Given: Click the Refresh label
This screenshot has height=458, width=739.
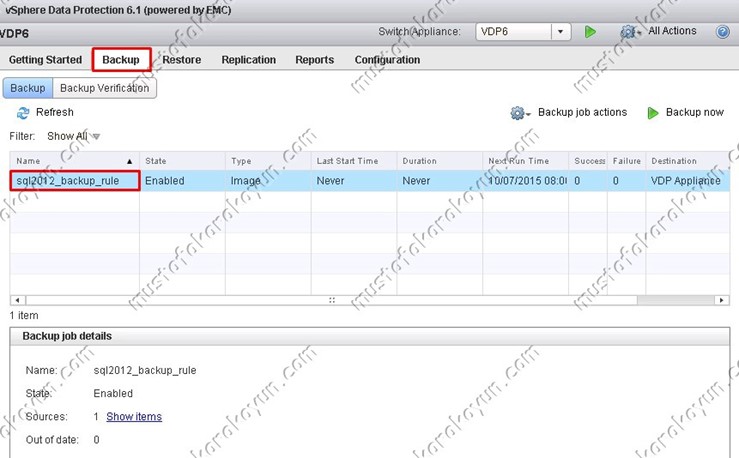Looking at the screenshot, I should 55,112.
